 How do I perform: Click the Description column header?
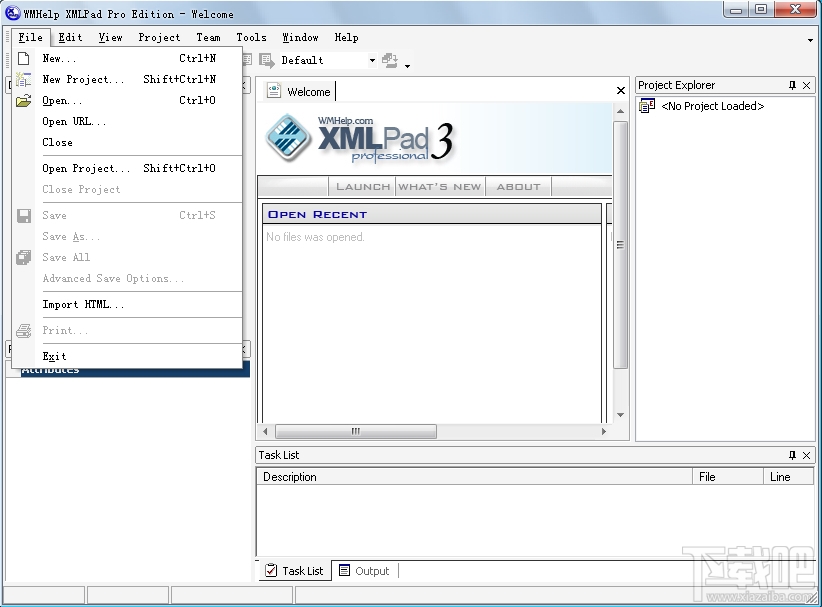474,476
